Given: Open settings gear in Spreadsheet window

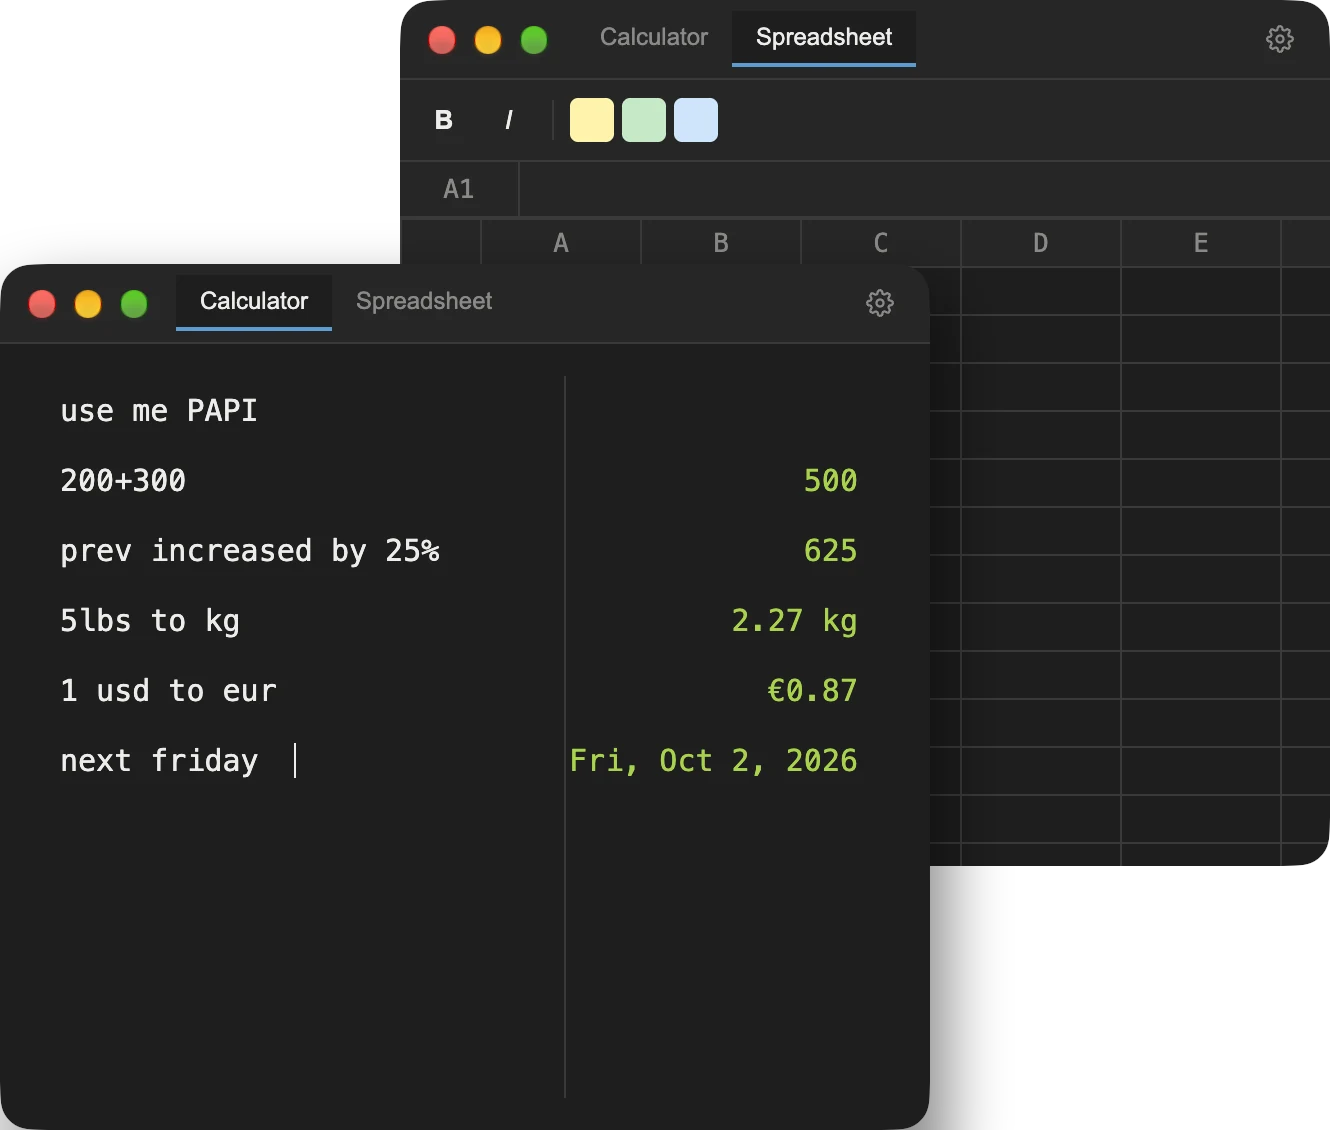Looking at the screenshot, I should tap(1279, 39).
